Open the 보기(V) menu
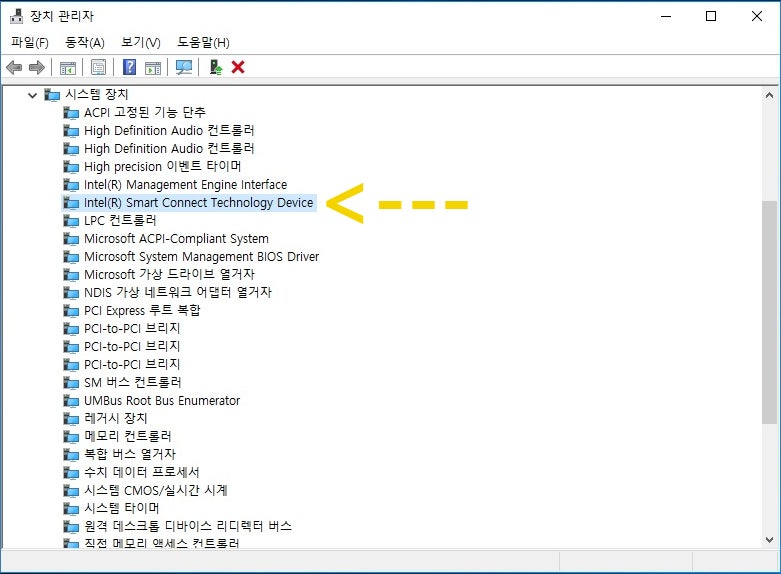The height and width of the screenshot is (574, 781). pos(141,42)
